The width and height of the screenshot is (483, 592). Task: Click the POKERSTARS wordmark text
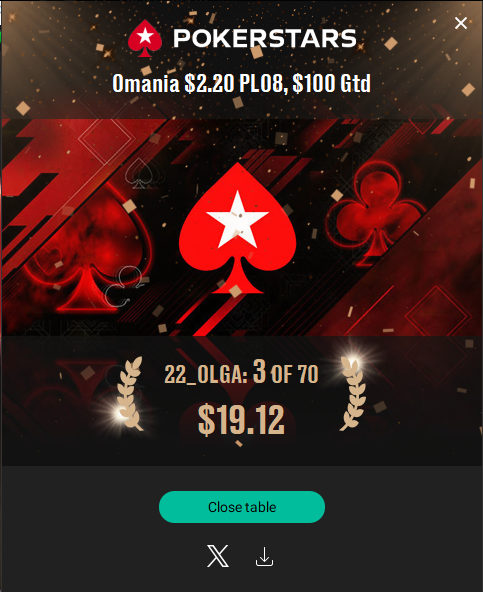265,39
